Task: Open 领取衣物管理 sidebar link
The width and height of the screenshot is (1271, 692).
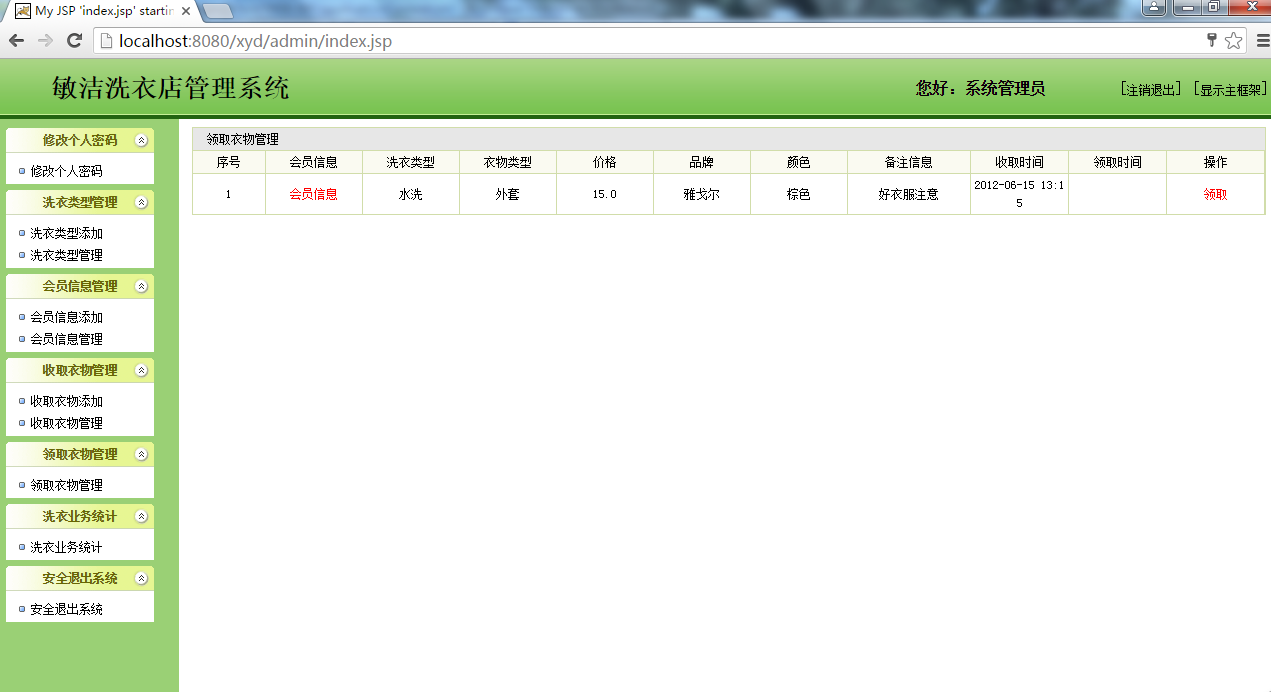Action: pos(66,485)
